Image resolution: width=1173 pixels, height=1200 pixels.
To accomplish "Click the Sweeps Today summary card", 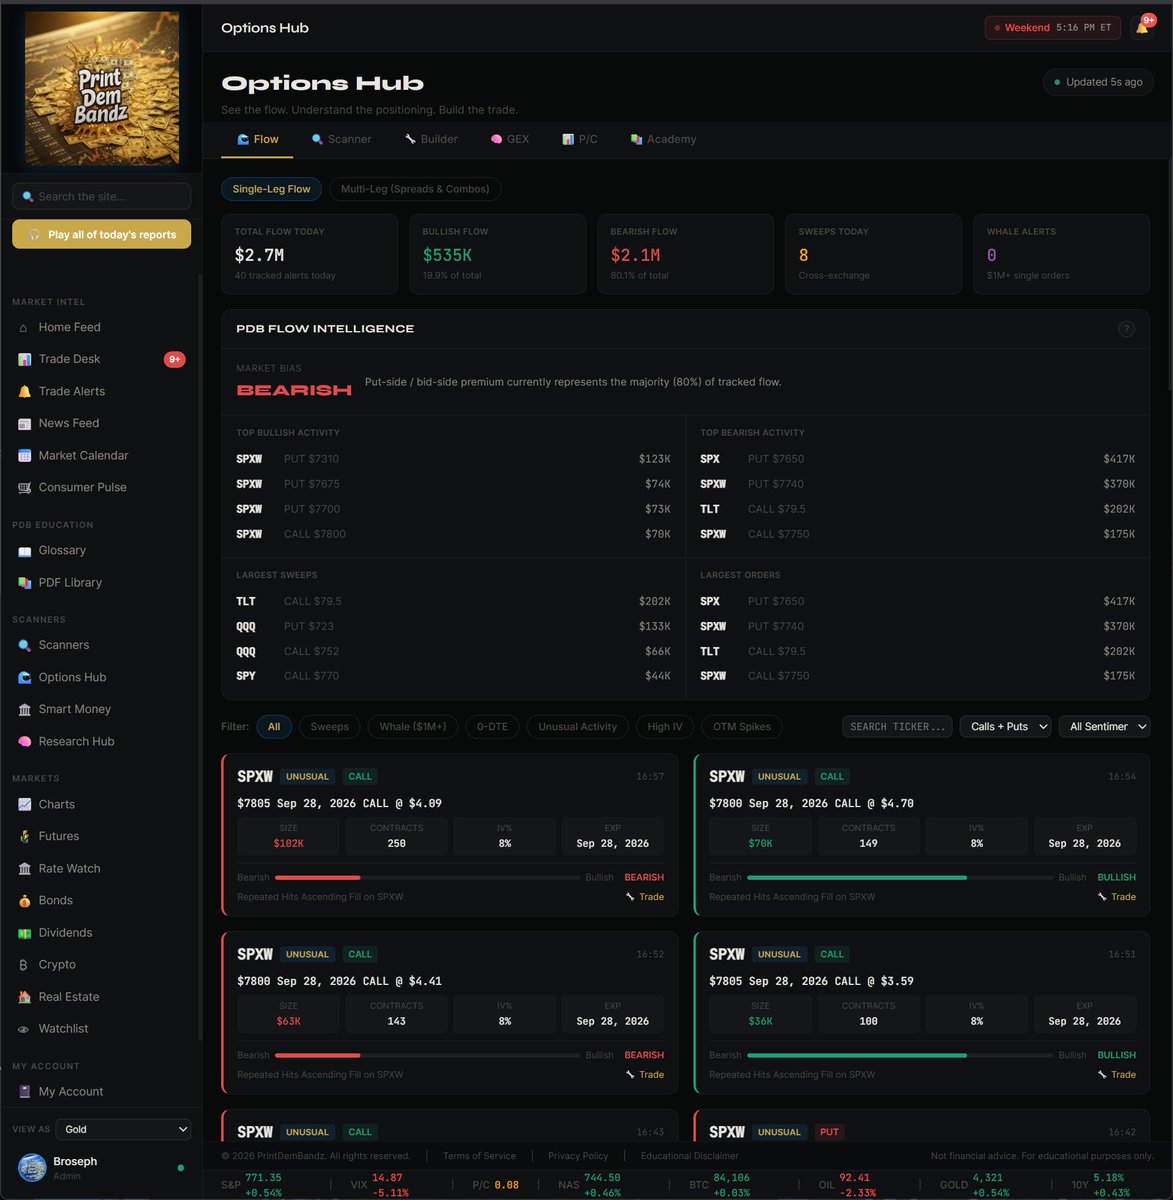I will coord(873,254).
